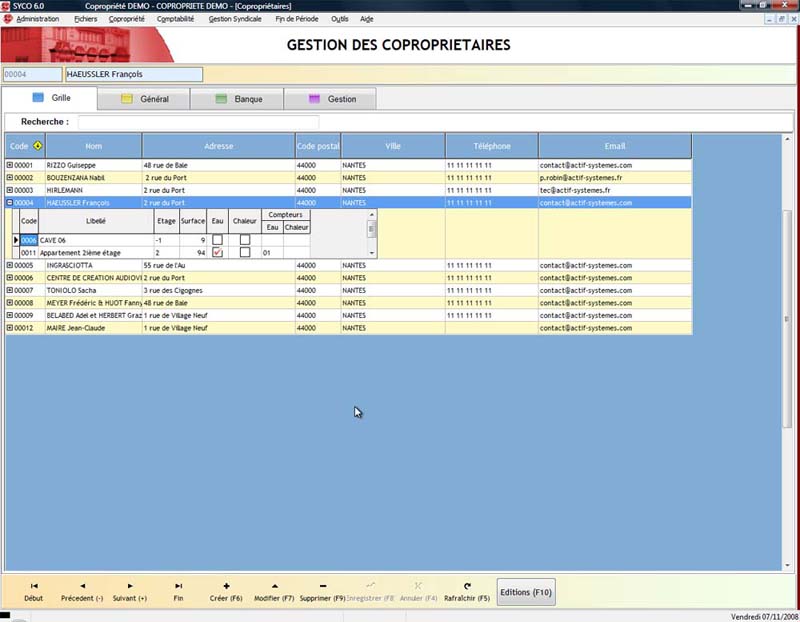Expand row 00001 RIZZO Guiseppe

click(11, 165)
